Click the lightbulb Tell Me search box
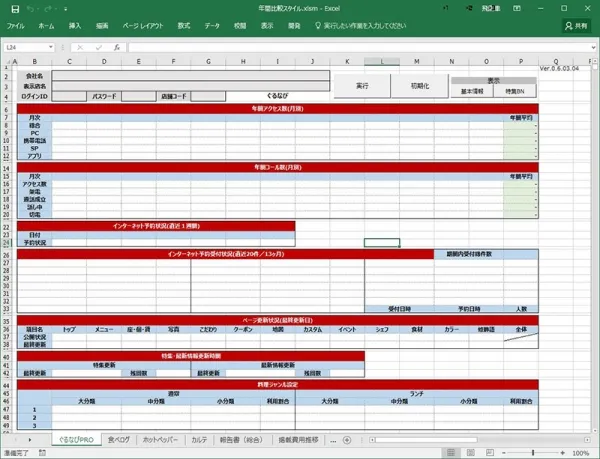Screen dimensions: 600x459 360,26
